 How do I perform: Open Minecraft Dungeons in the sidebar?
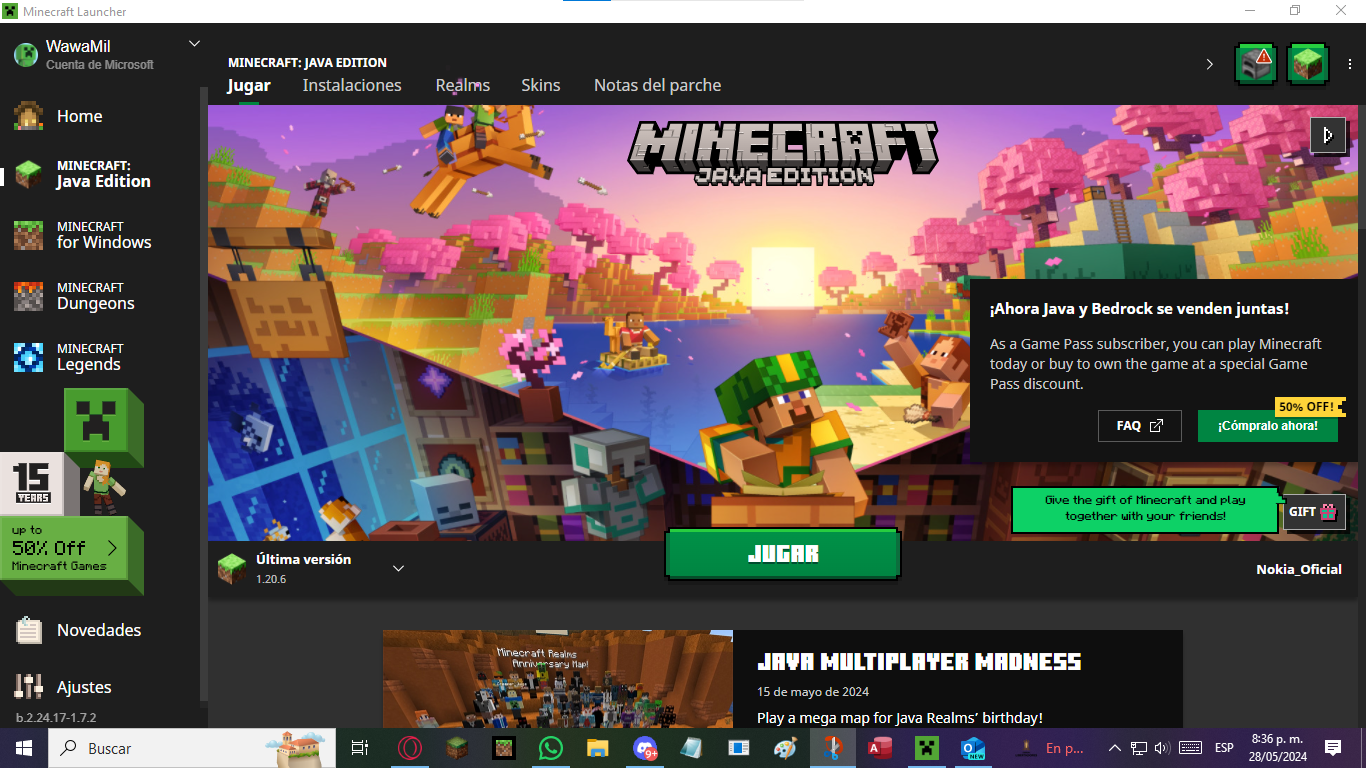pyautogui.click(x=95, y=296)
